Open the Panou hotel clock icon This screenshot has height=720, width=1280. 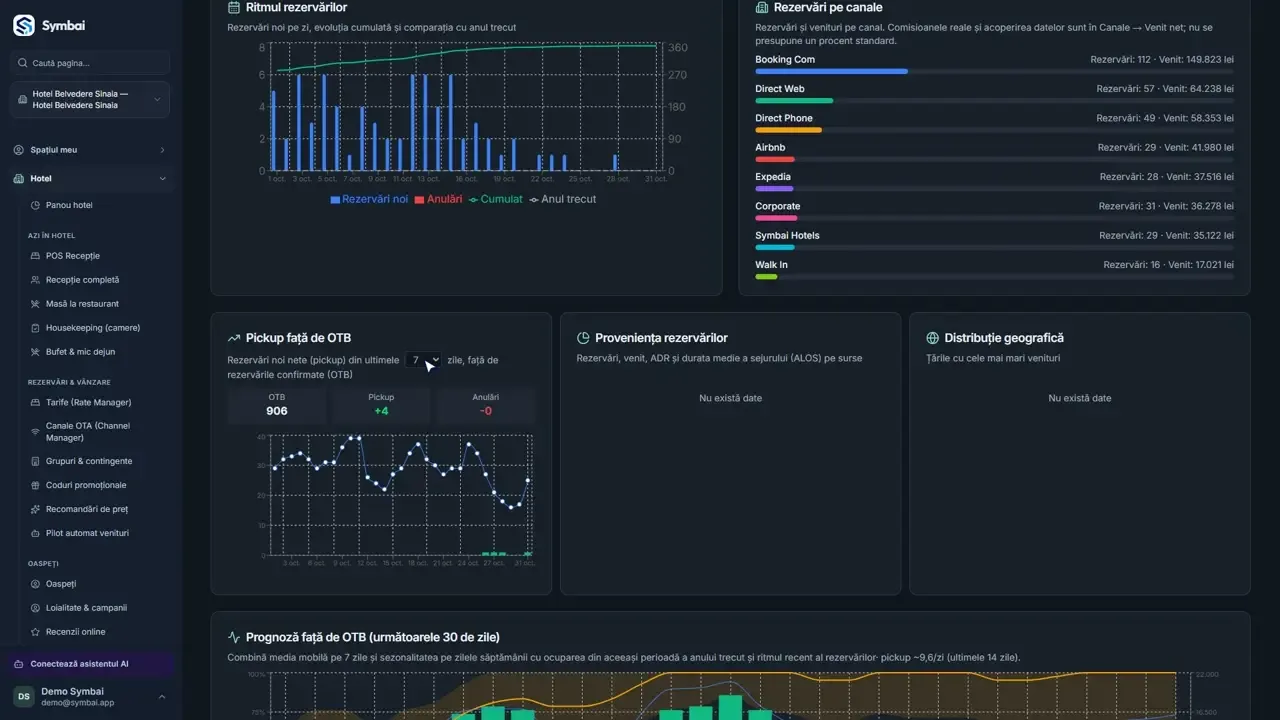click(x=35, y=205)
